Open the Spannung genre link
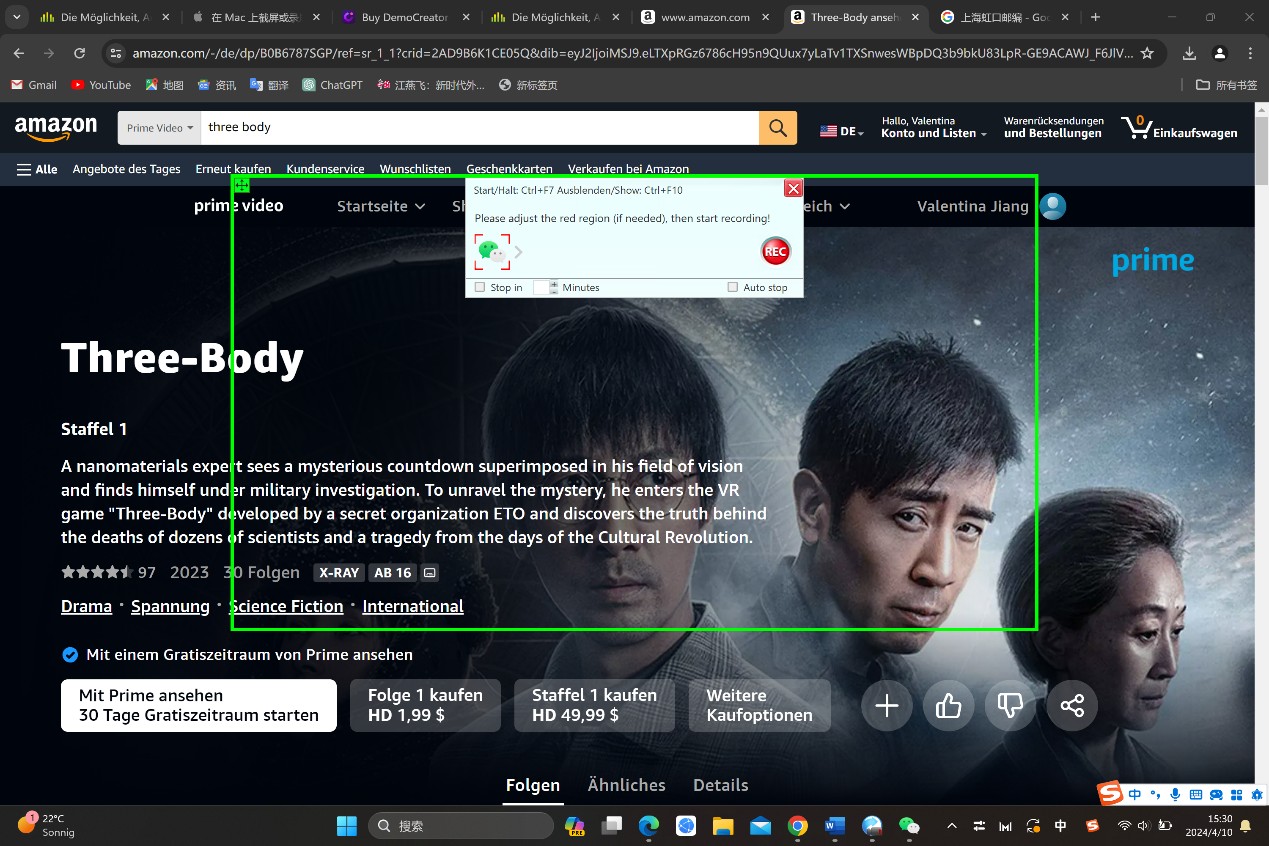The image size is (1269, 846). pos(170,606)
